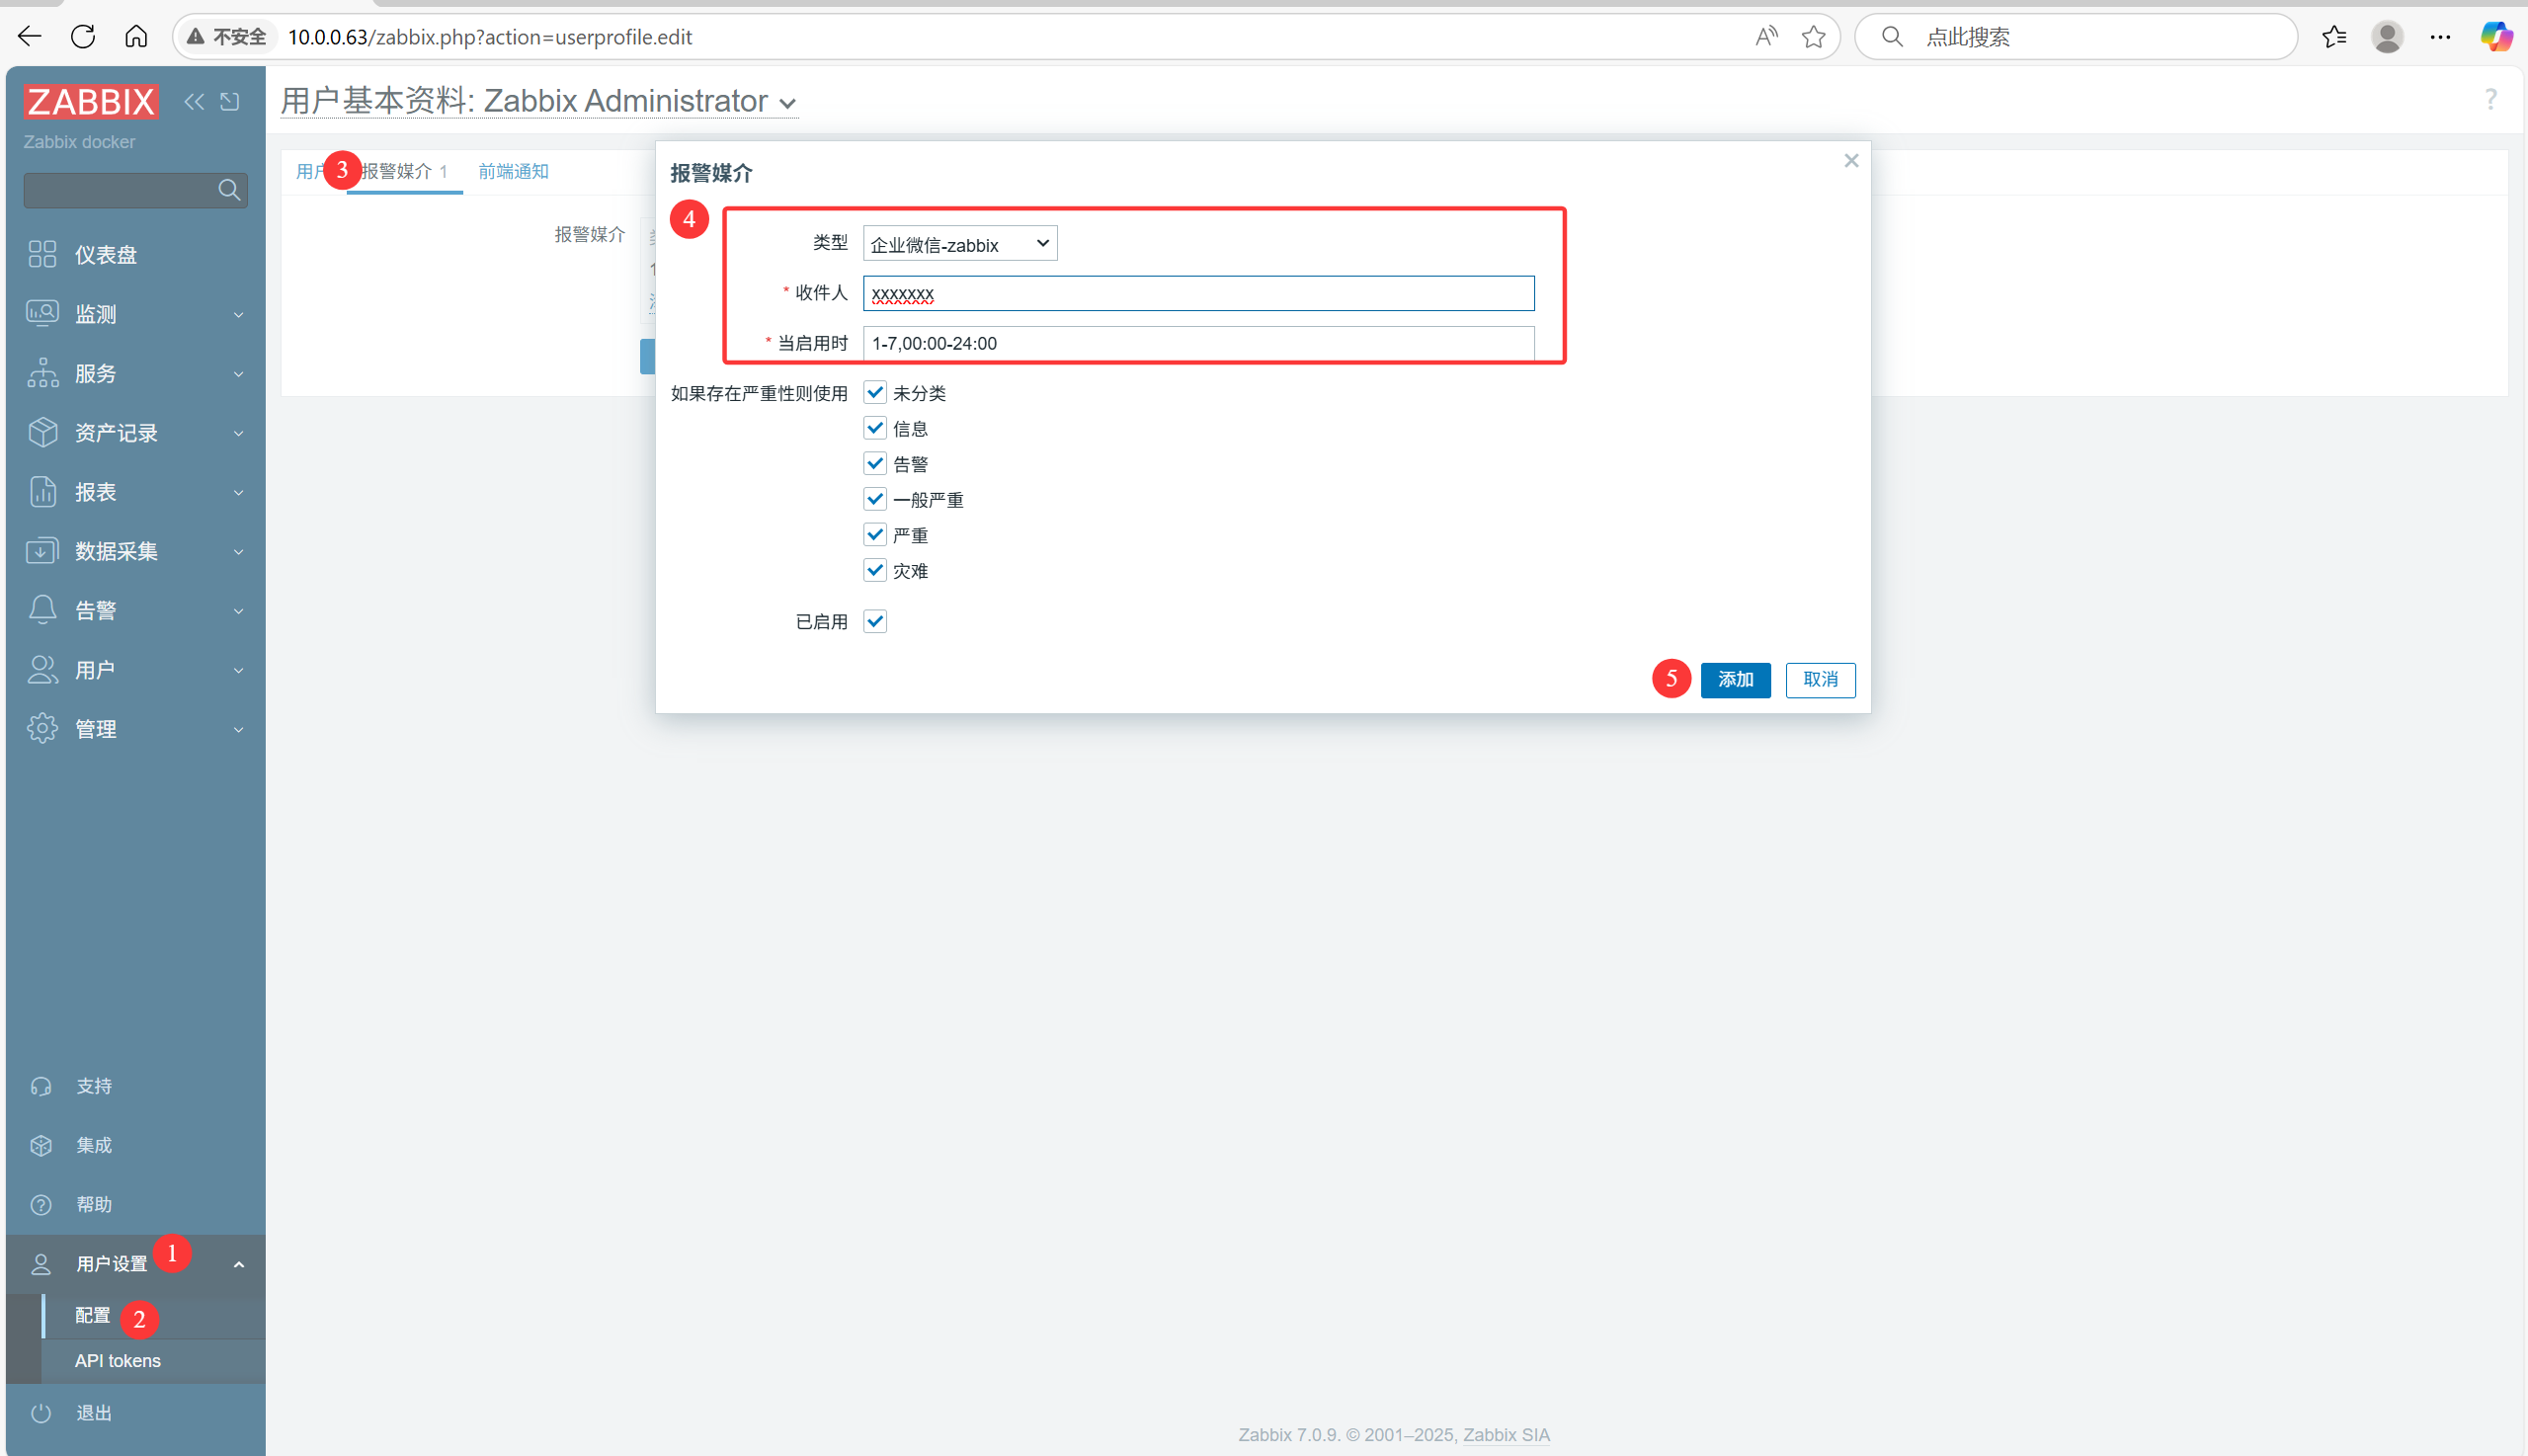
Task: Toggle the 一般严重 severity checkbox
Action: (875, 499)
